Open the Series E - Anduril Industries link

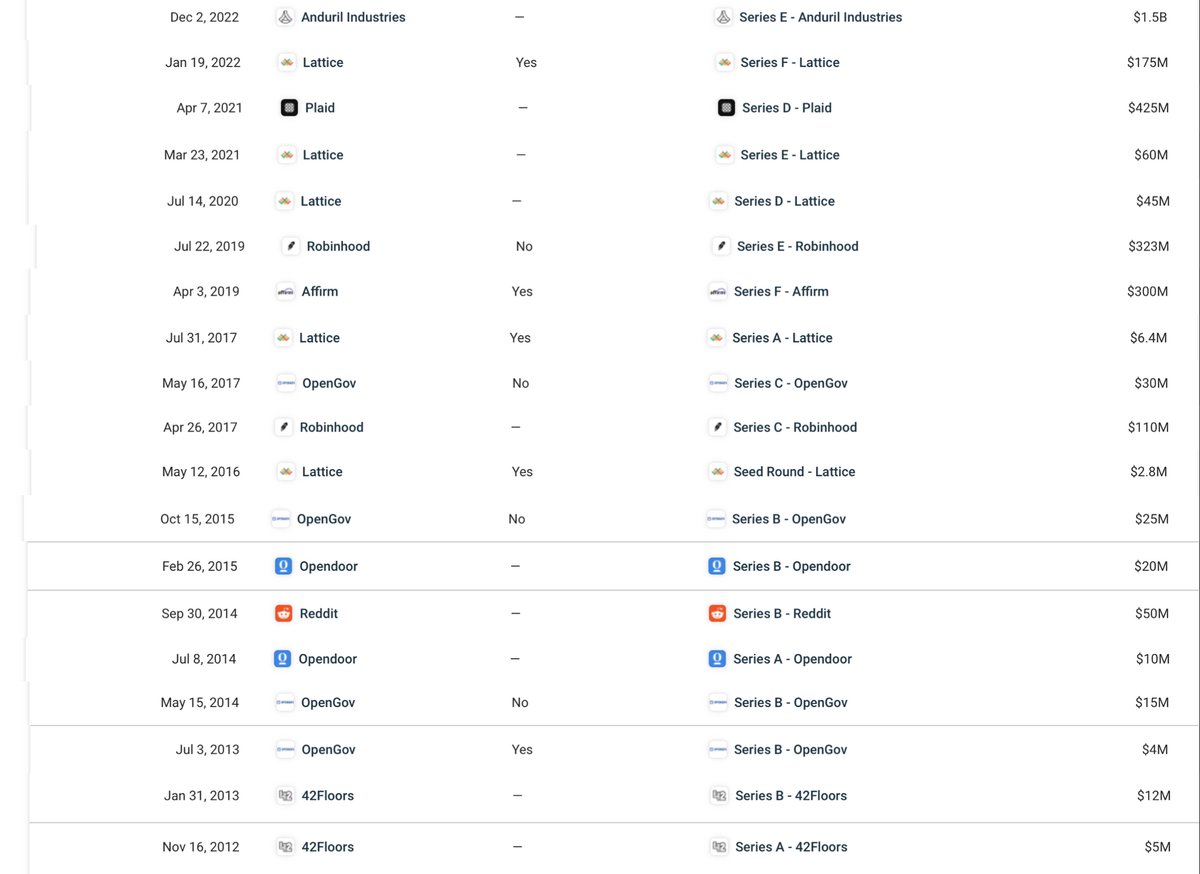(820, 17)
